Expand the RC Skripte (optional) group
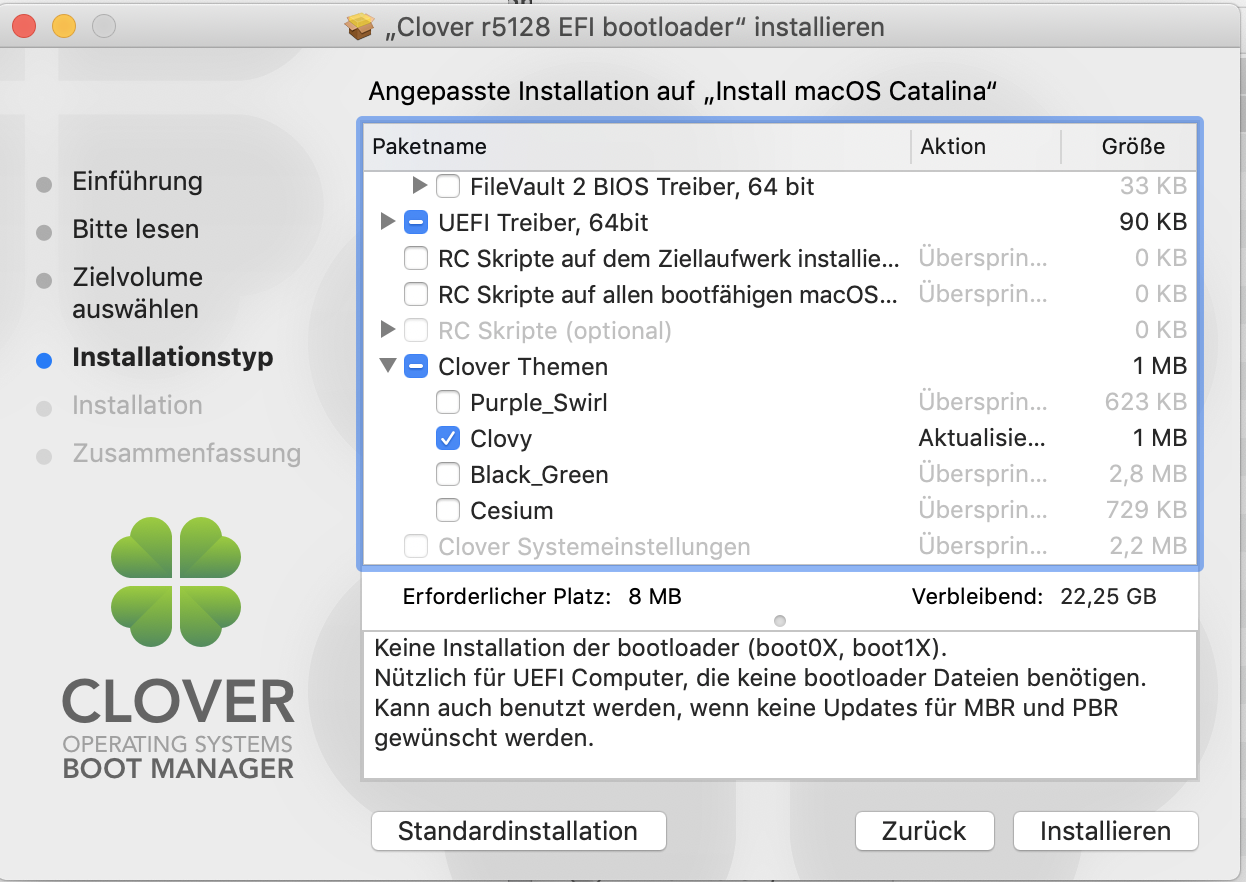This screenshot has width=1246, height=882. tap(388, 330)
